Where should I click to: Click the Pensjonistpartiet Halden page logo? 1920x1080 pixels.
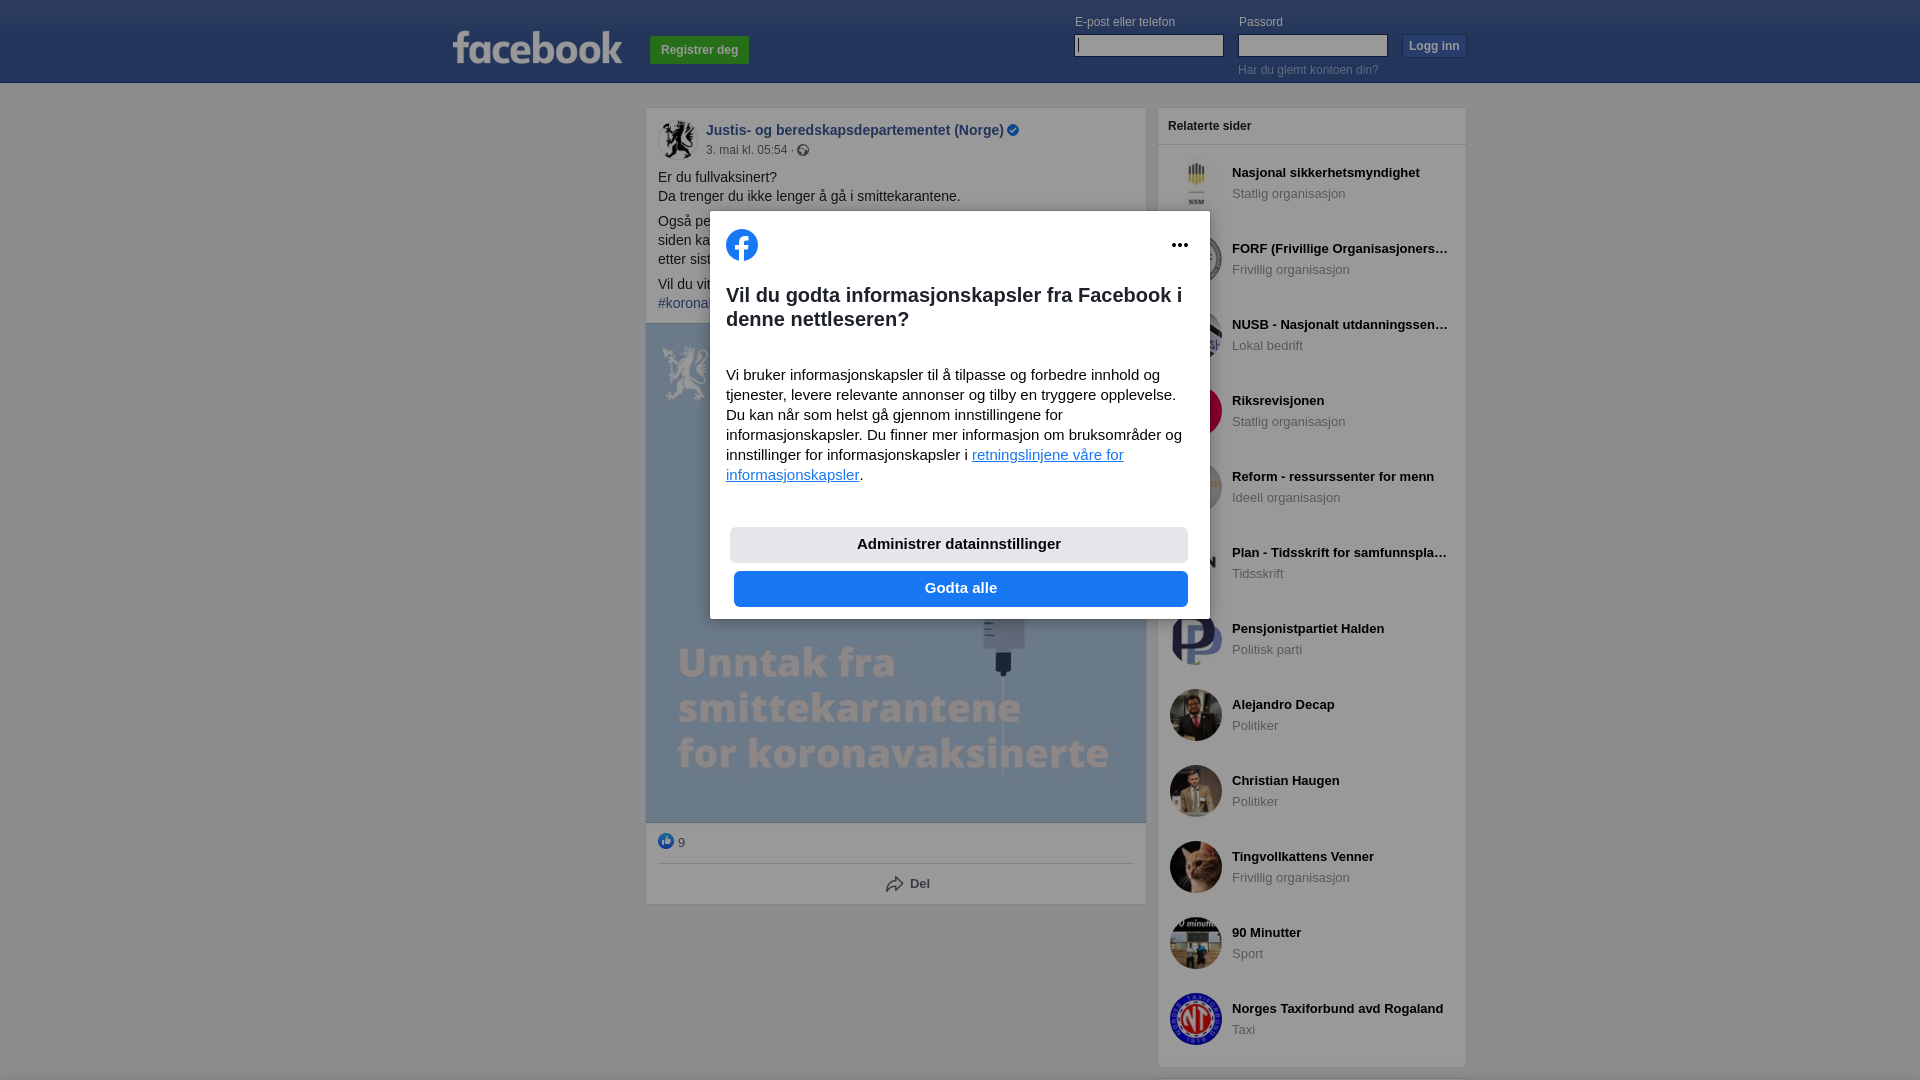pyautogui.click(x=1196, y=639)
